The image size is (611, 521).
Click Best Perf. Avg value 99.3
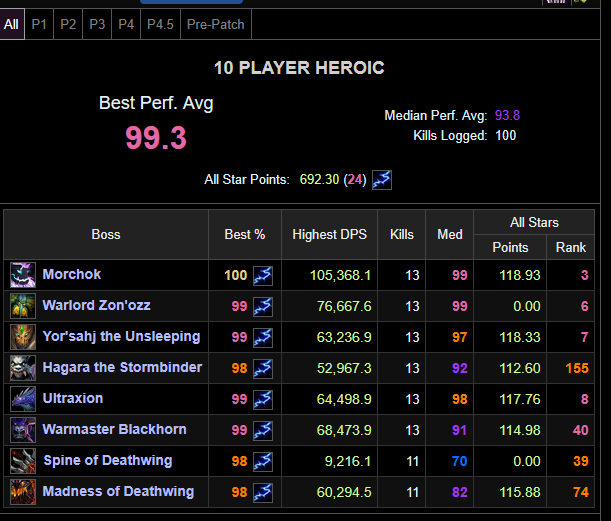point(156,138)
